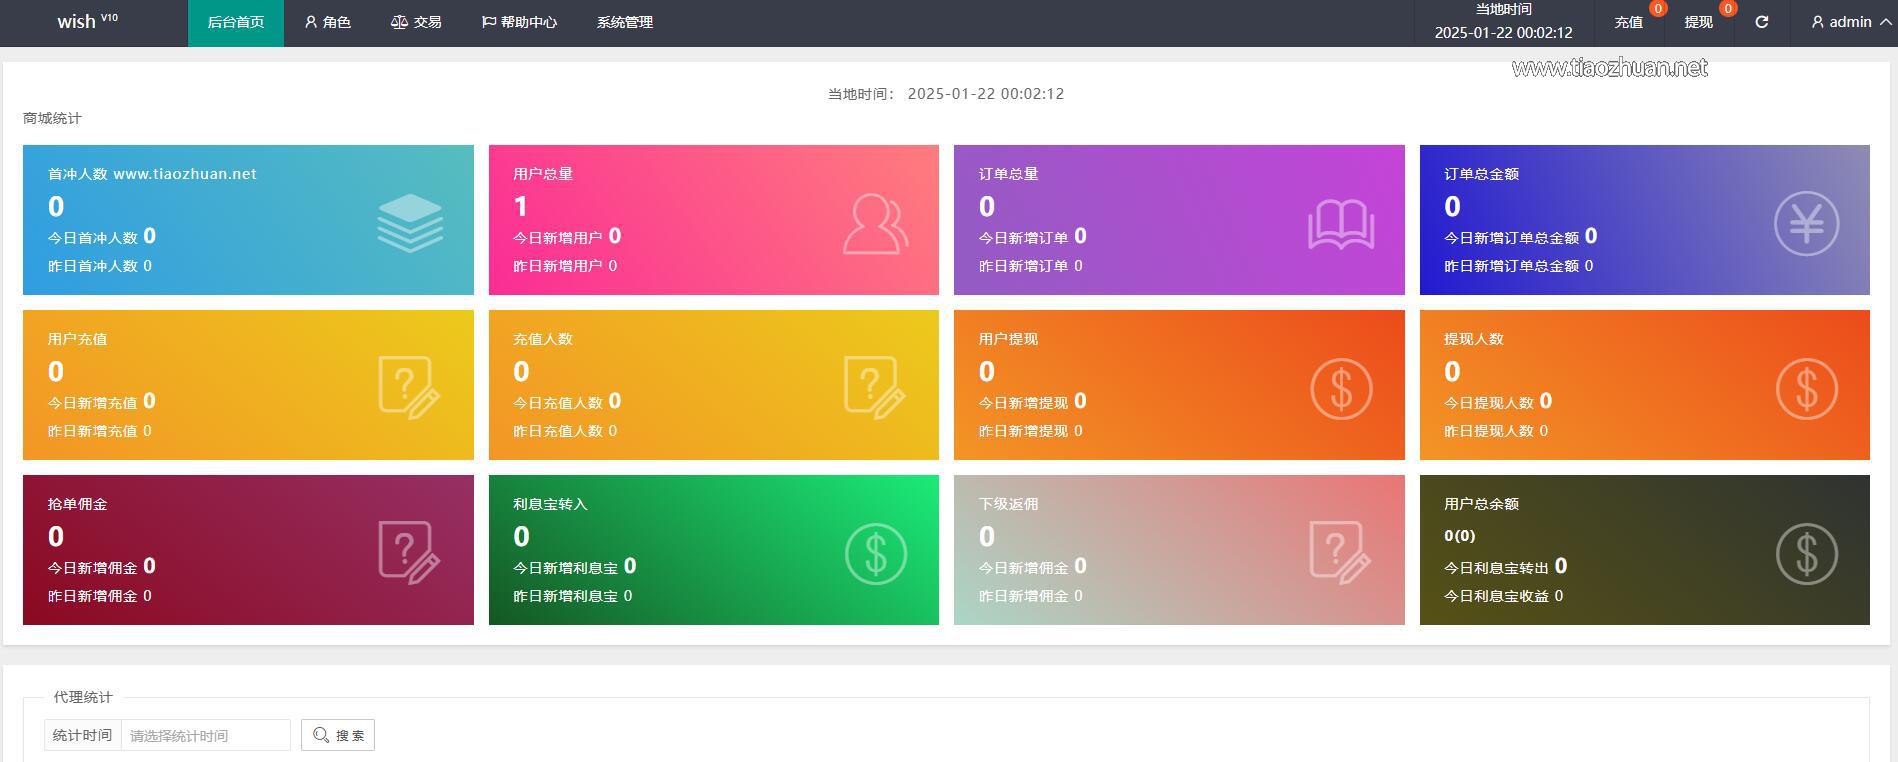
Task: Click the question-edit icon on 抢单佣金 card
Action: [x=410, y=552]
